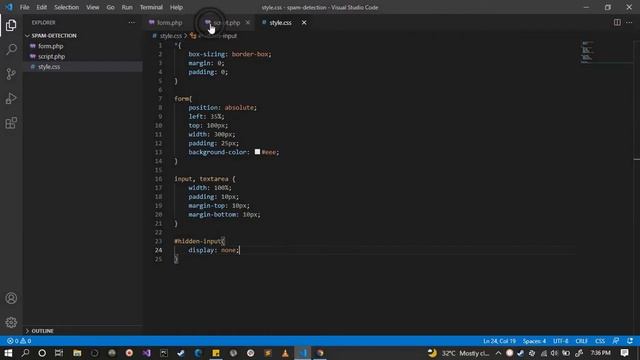
Task: Open Task View on the taskbar
Action: click(59, 353)
